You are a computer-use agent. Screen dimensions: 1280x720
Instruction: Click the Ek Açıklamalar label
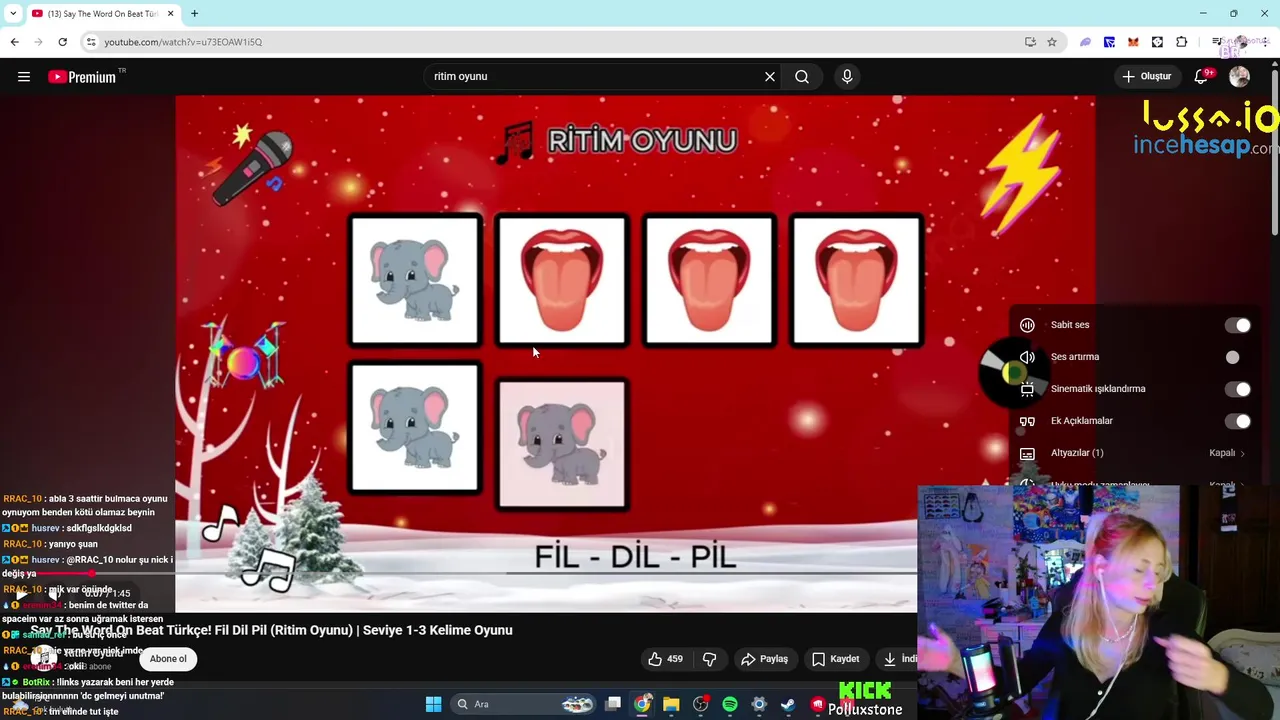tap(1082, 421)
